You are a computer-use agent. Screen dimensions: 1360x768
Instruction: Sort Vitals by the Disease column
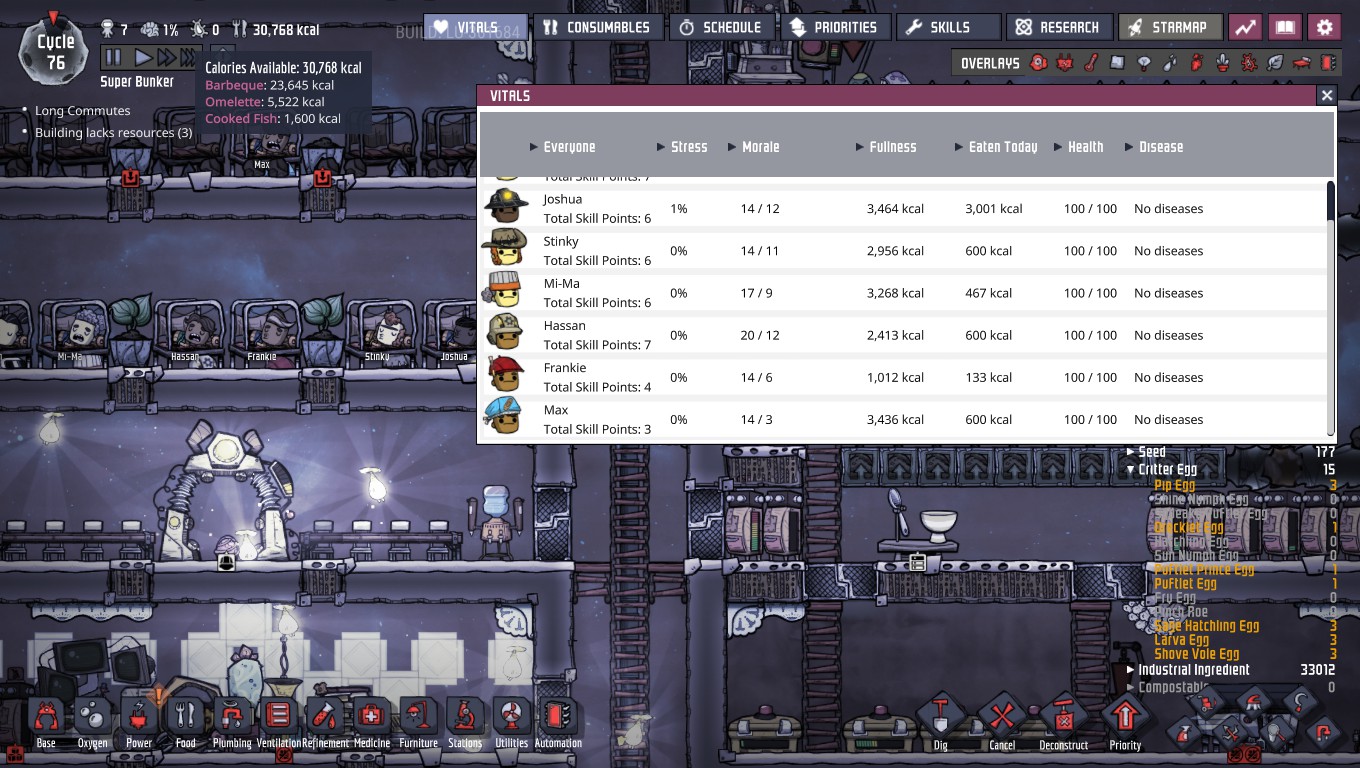pos(1154,147)
